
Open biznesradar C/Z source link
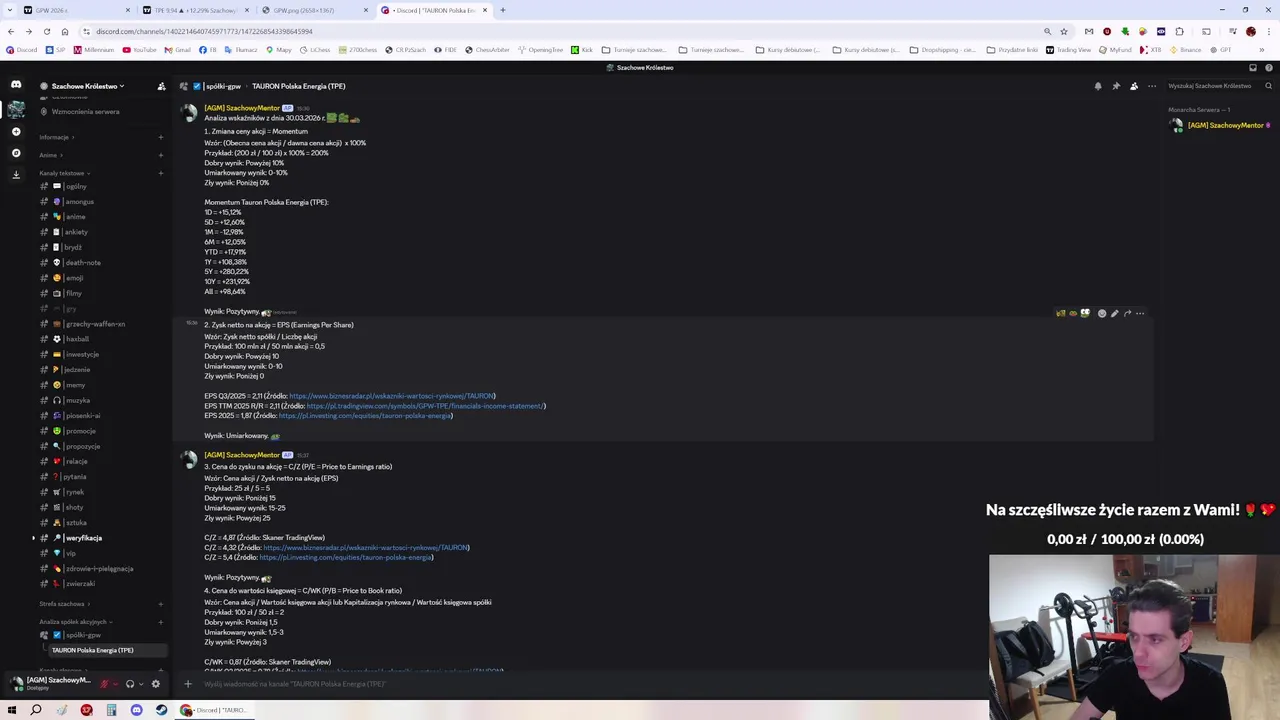pos(366,548)
